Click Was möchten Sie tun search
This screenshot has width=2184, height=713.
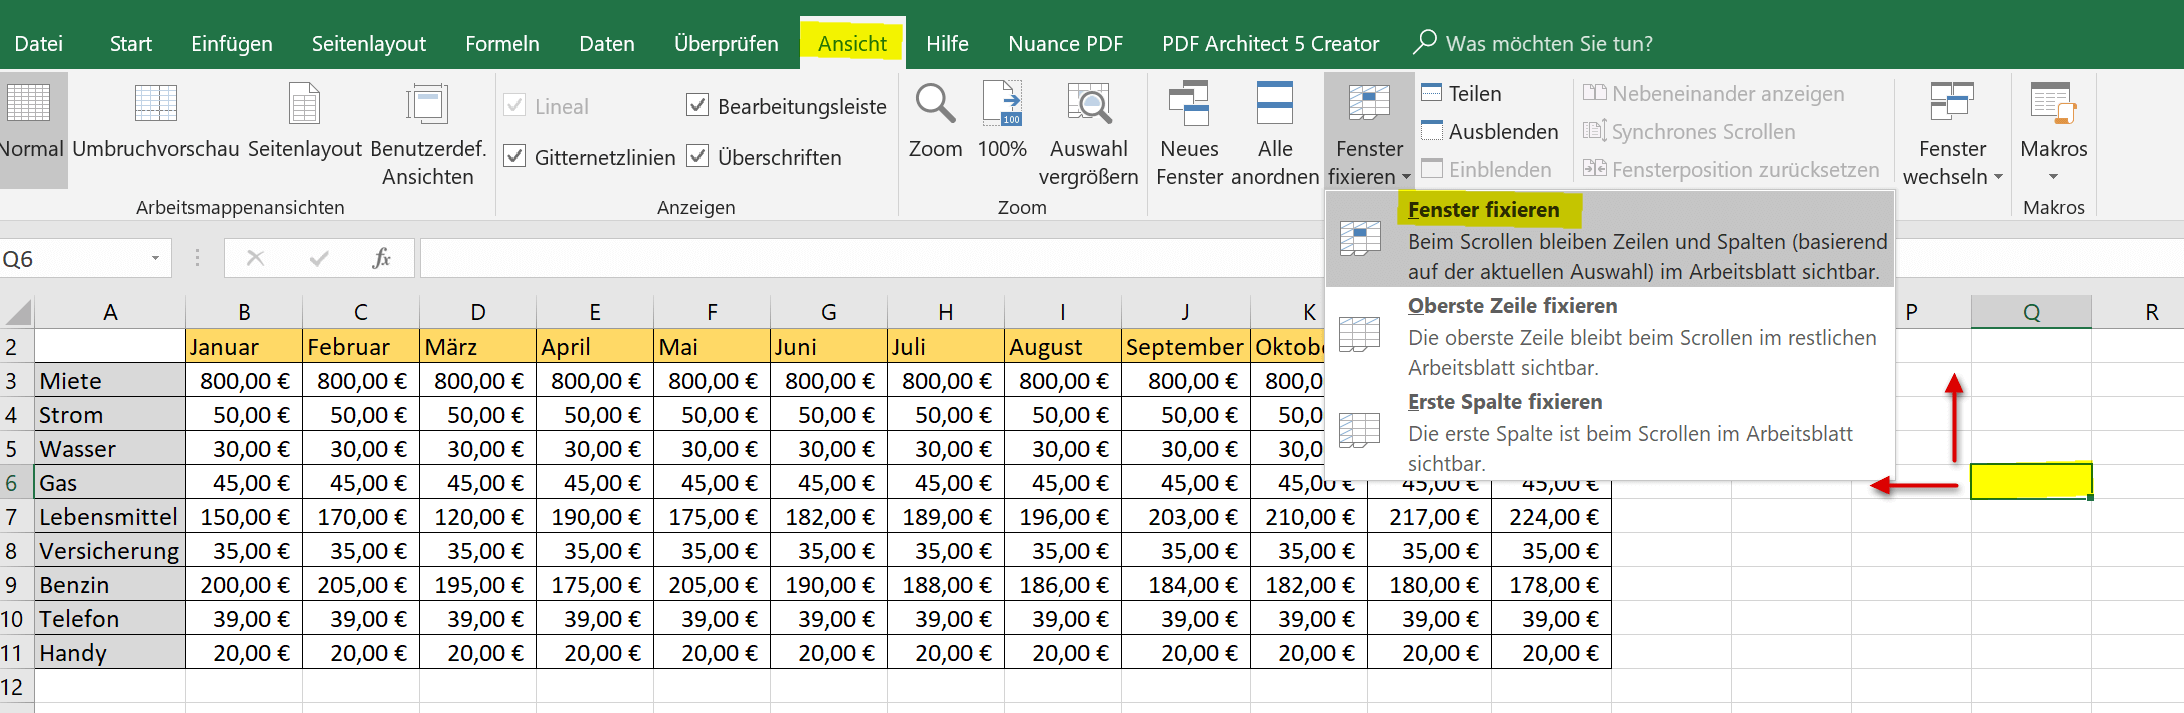(x=1549, y=44)
